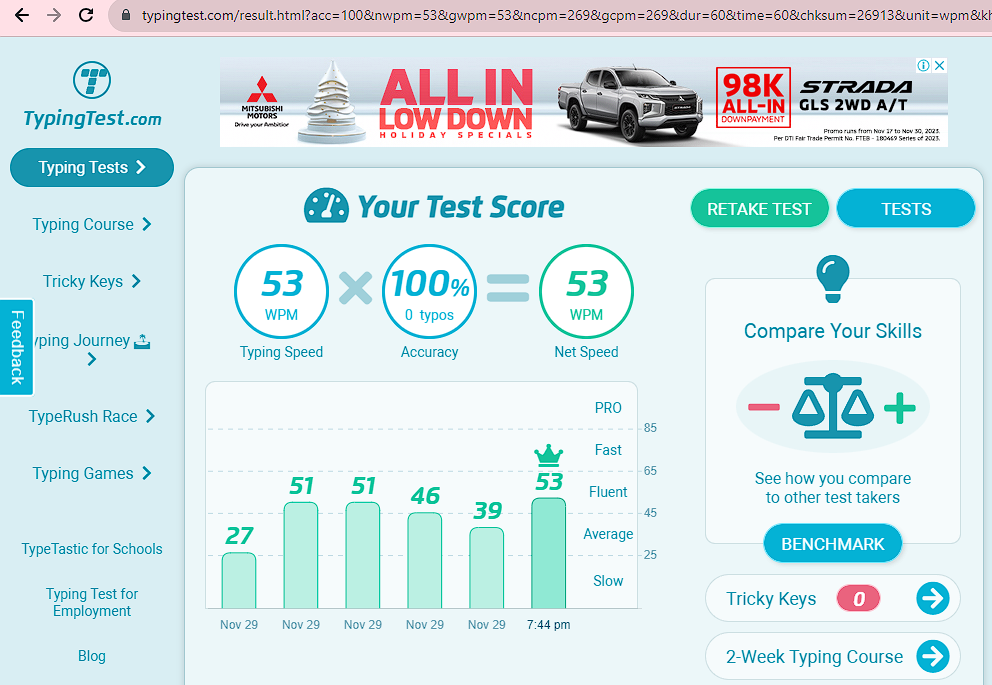Click the chevron beside TypeRush Race
Viewport: 992px width, 685px height.
[151, 416]
